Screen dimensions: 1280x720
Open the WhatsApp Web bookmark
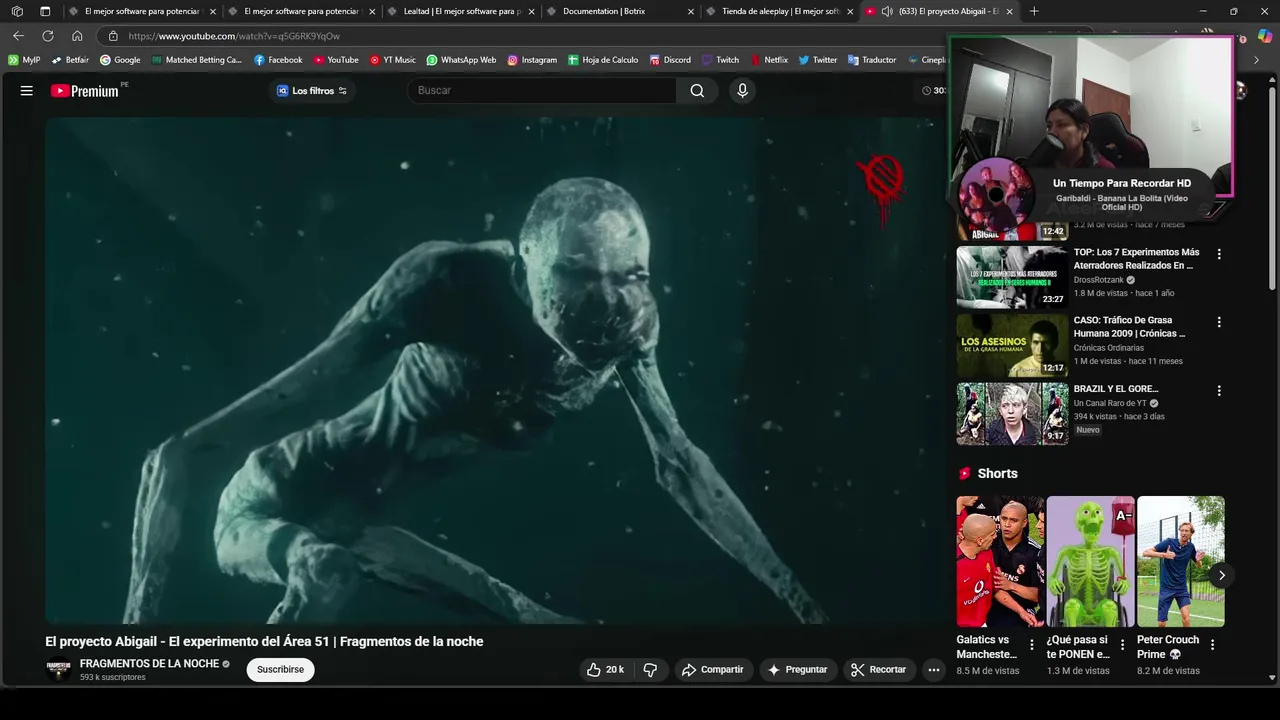pos(461,60)
